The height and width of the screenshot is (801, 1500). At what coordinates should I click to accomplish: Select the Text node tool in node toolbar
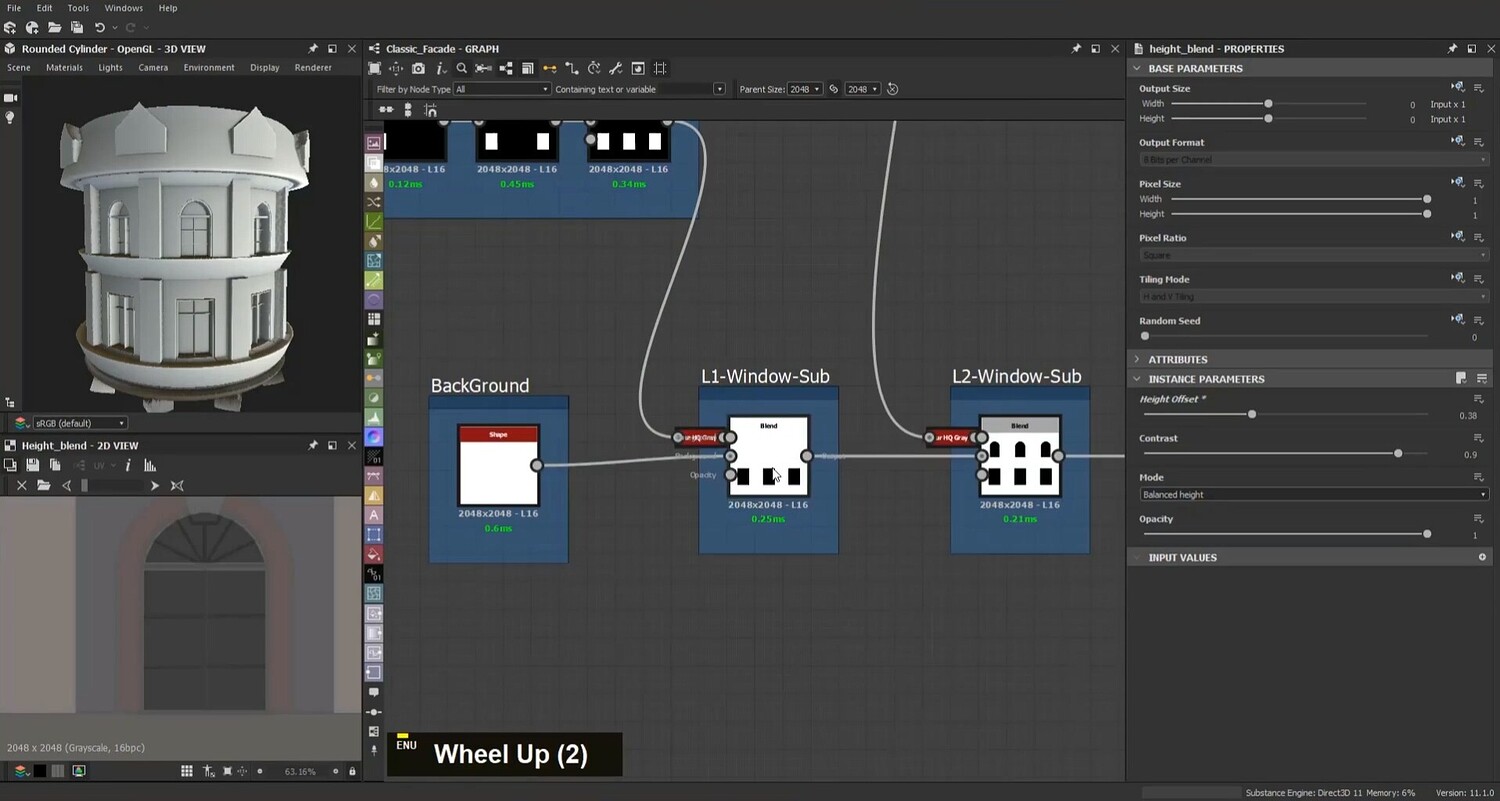coord(373,513)
